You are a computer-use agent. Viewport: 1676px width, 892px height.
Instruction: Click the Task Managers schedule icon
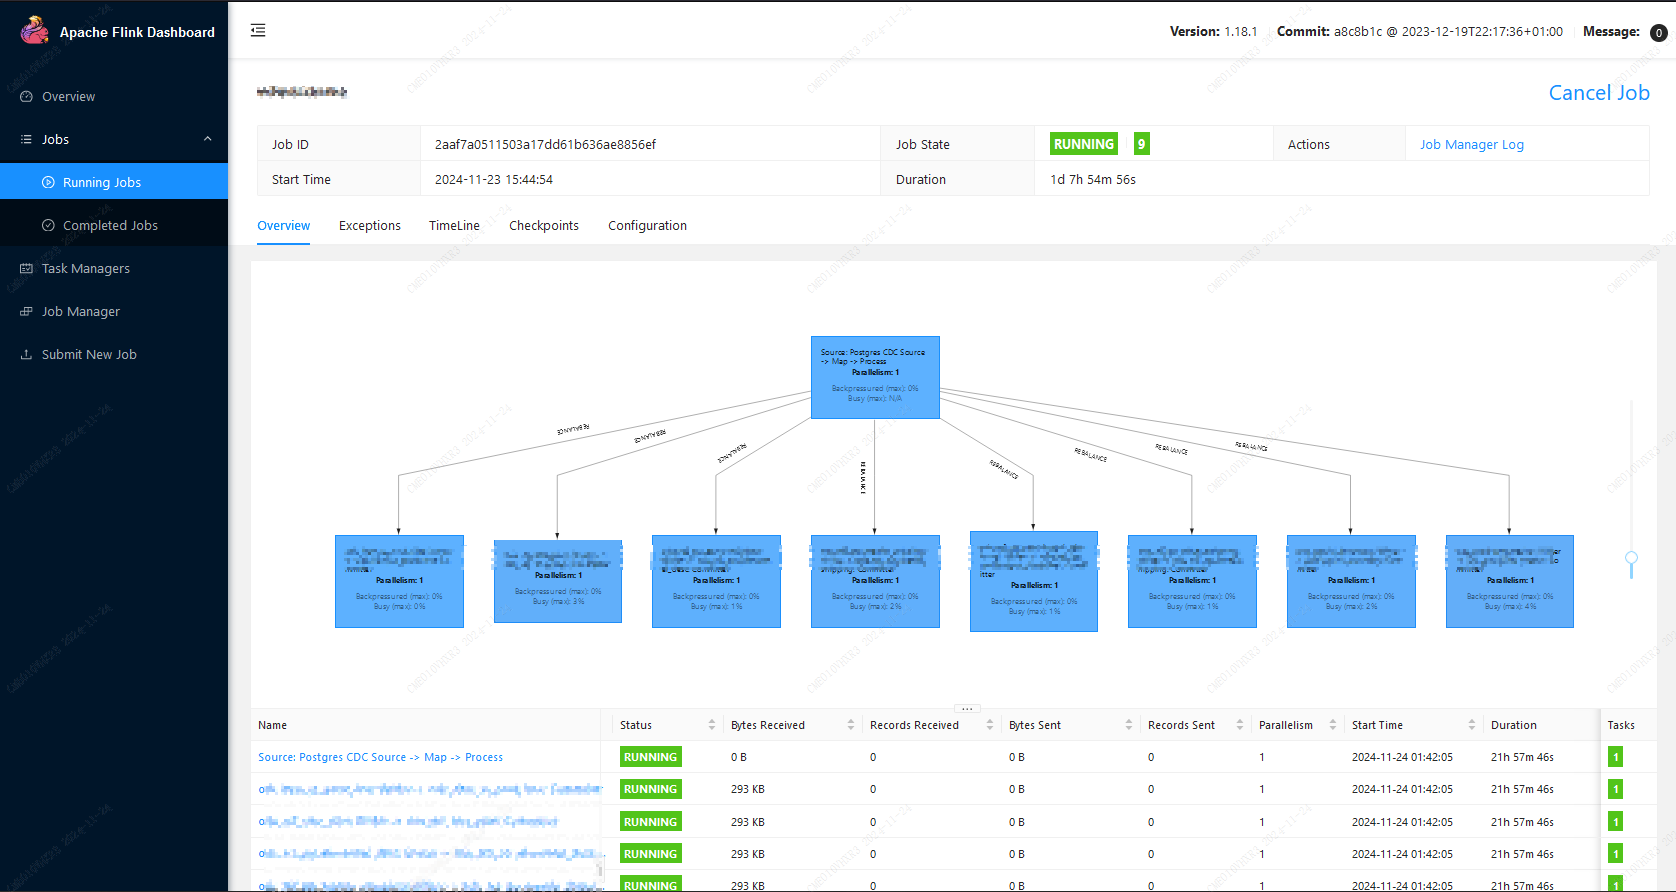click(27, 268)
